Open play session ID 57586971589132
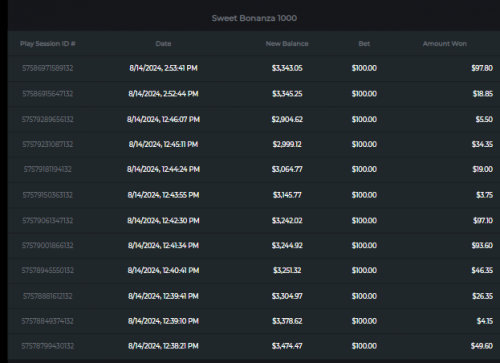 48,68
